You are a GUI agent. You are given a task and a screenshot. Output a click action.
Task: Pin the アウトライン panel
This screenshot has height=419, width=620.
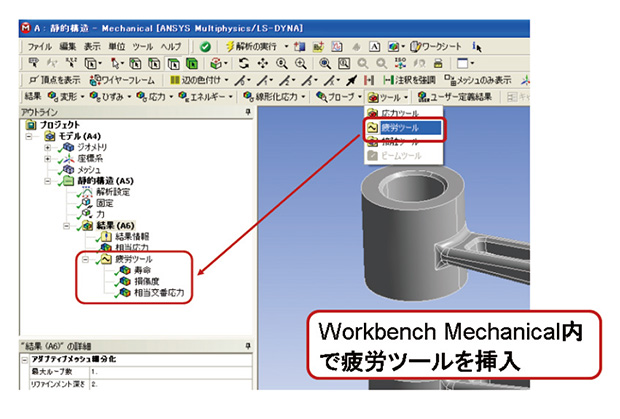248,112
